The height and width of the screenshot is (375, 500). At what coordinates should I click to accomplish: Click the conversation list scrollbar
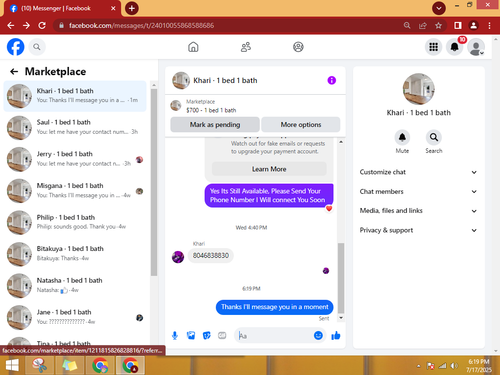click(154, 182)
